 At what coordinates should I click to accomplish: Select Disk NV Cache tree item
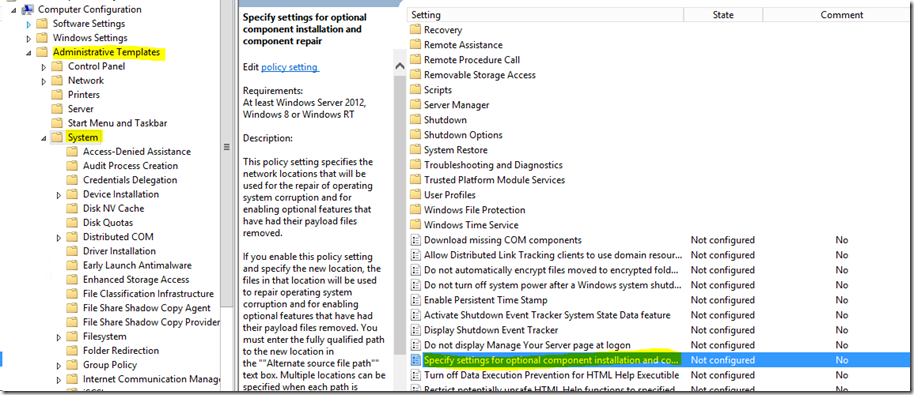(x=114, y=208)
